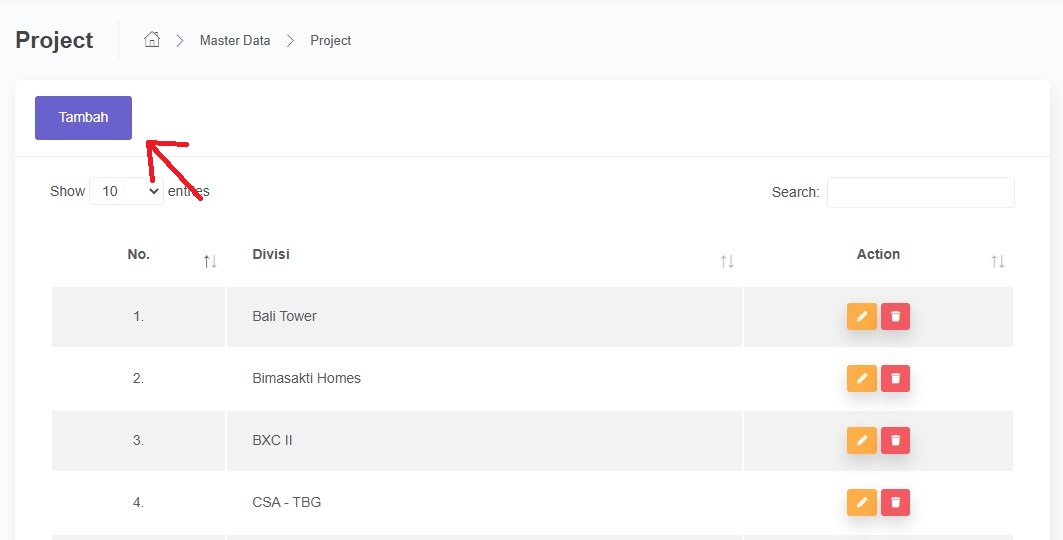
Task: Edit the Bimasakti Homes project
Action: coord(861,379)
